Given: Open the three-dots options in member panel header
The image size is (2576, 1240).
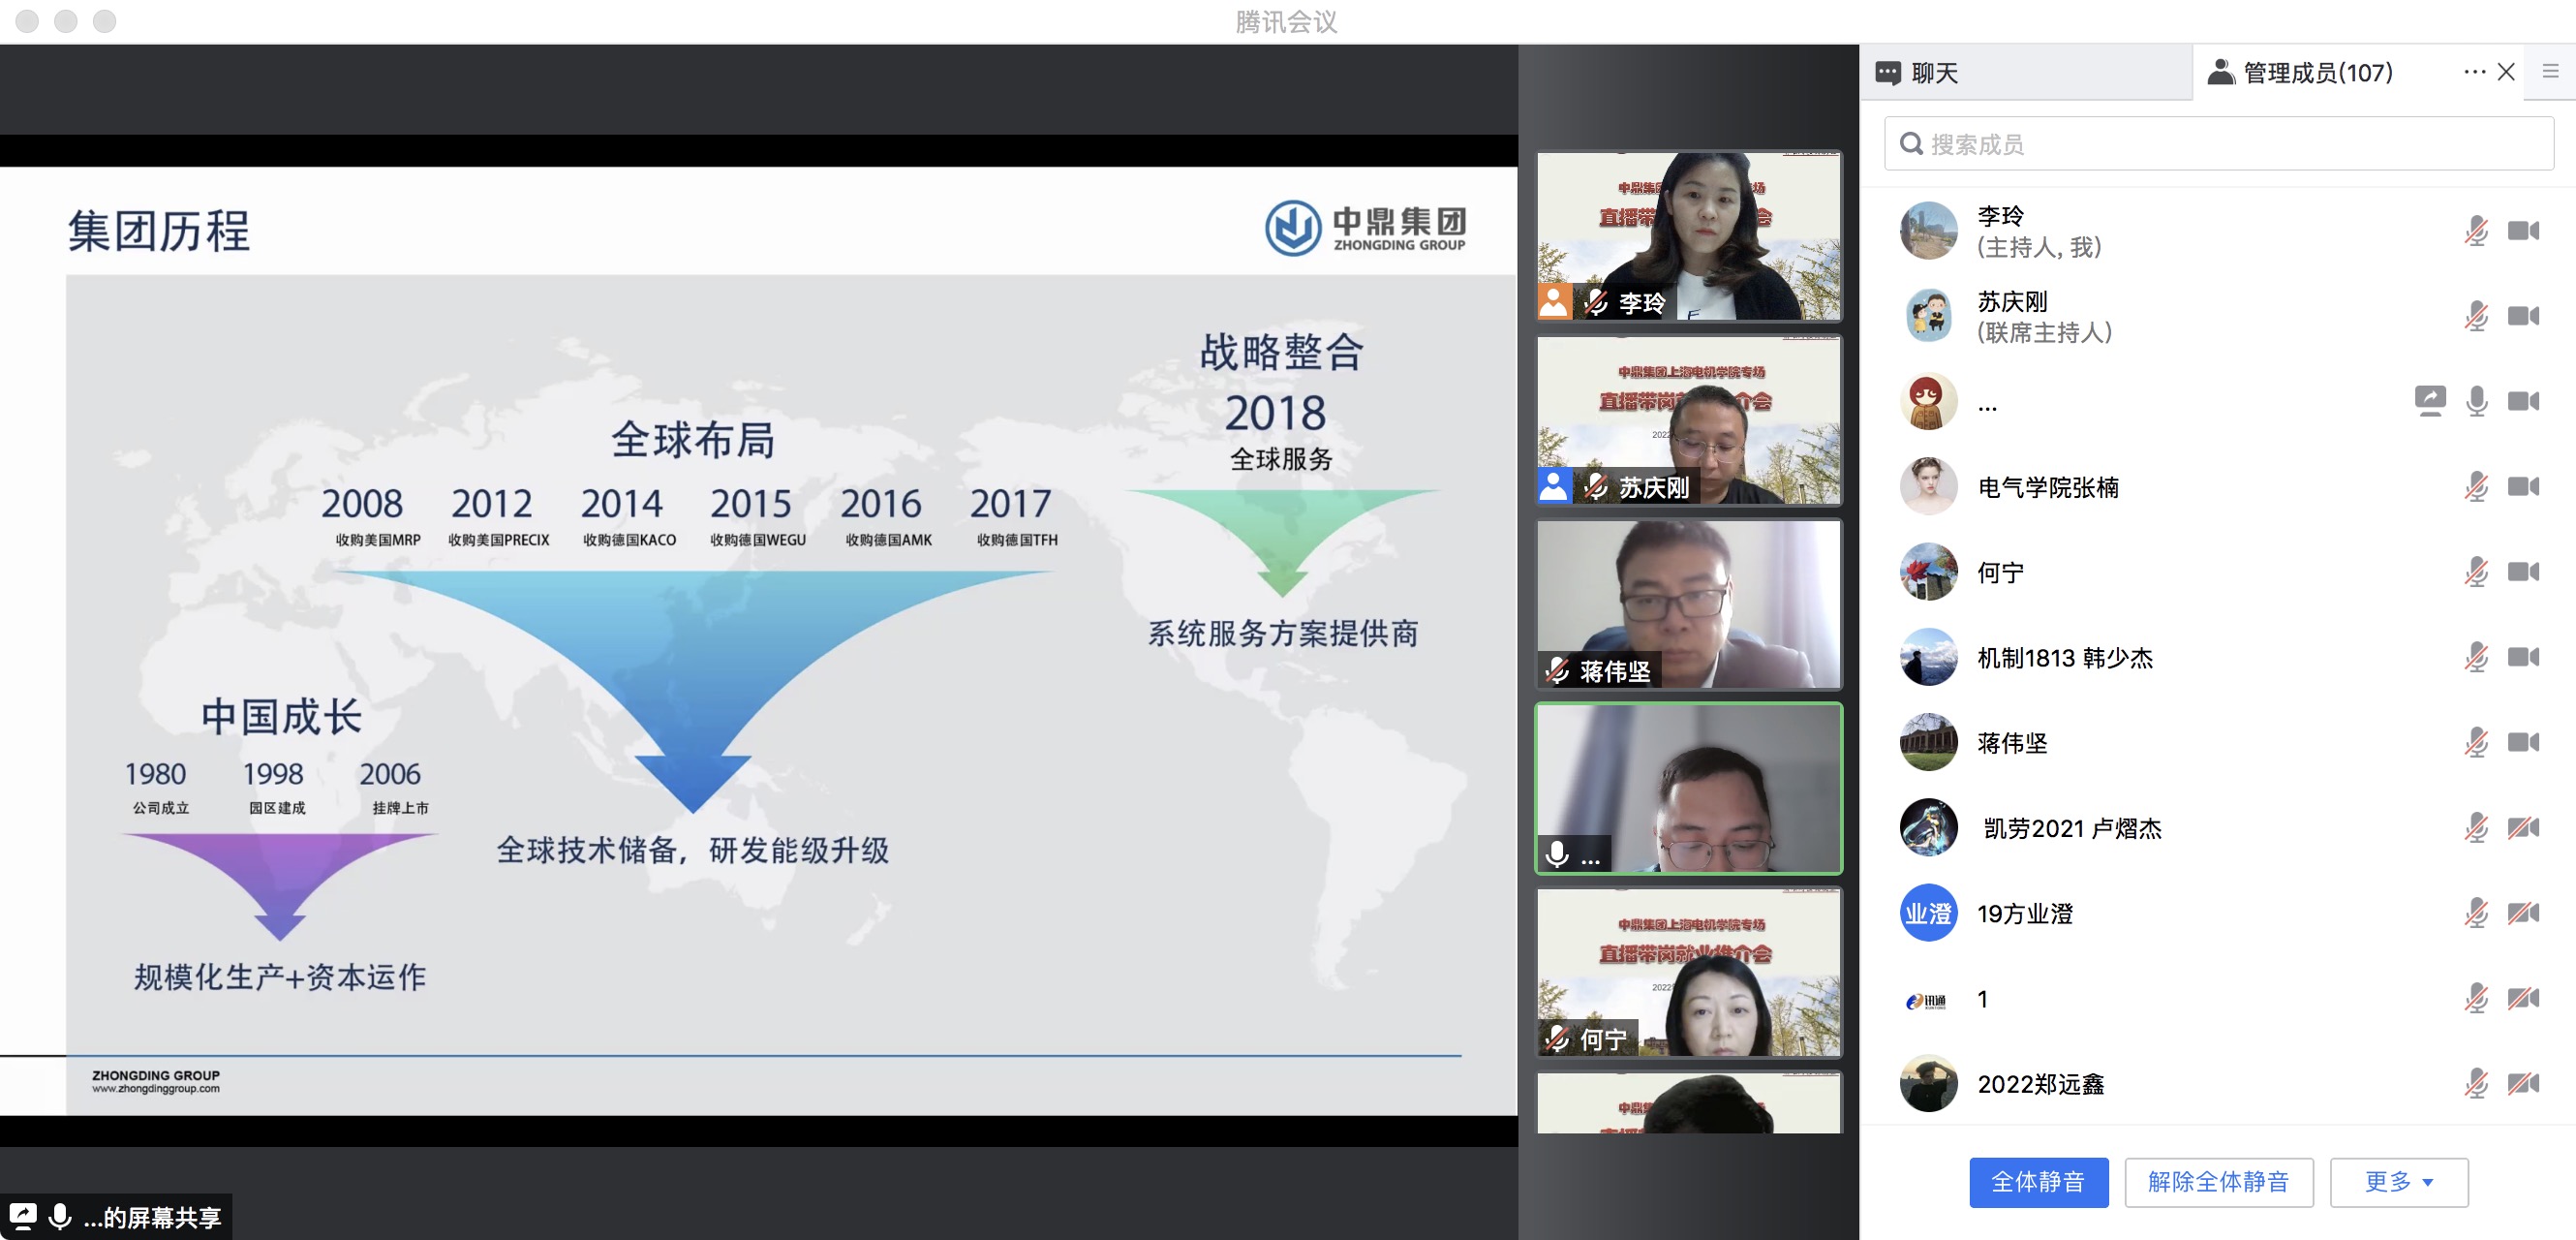Looking at the screenshot, I should (2474, 72).
